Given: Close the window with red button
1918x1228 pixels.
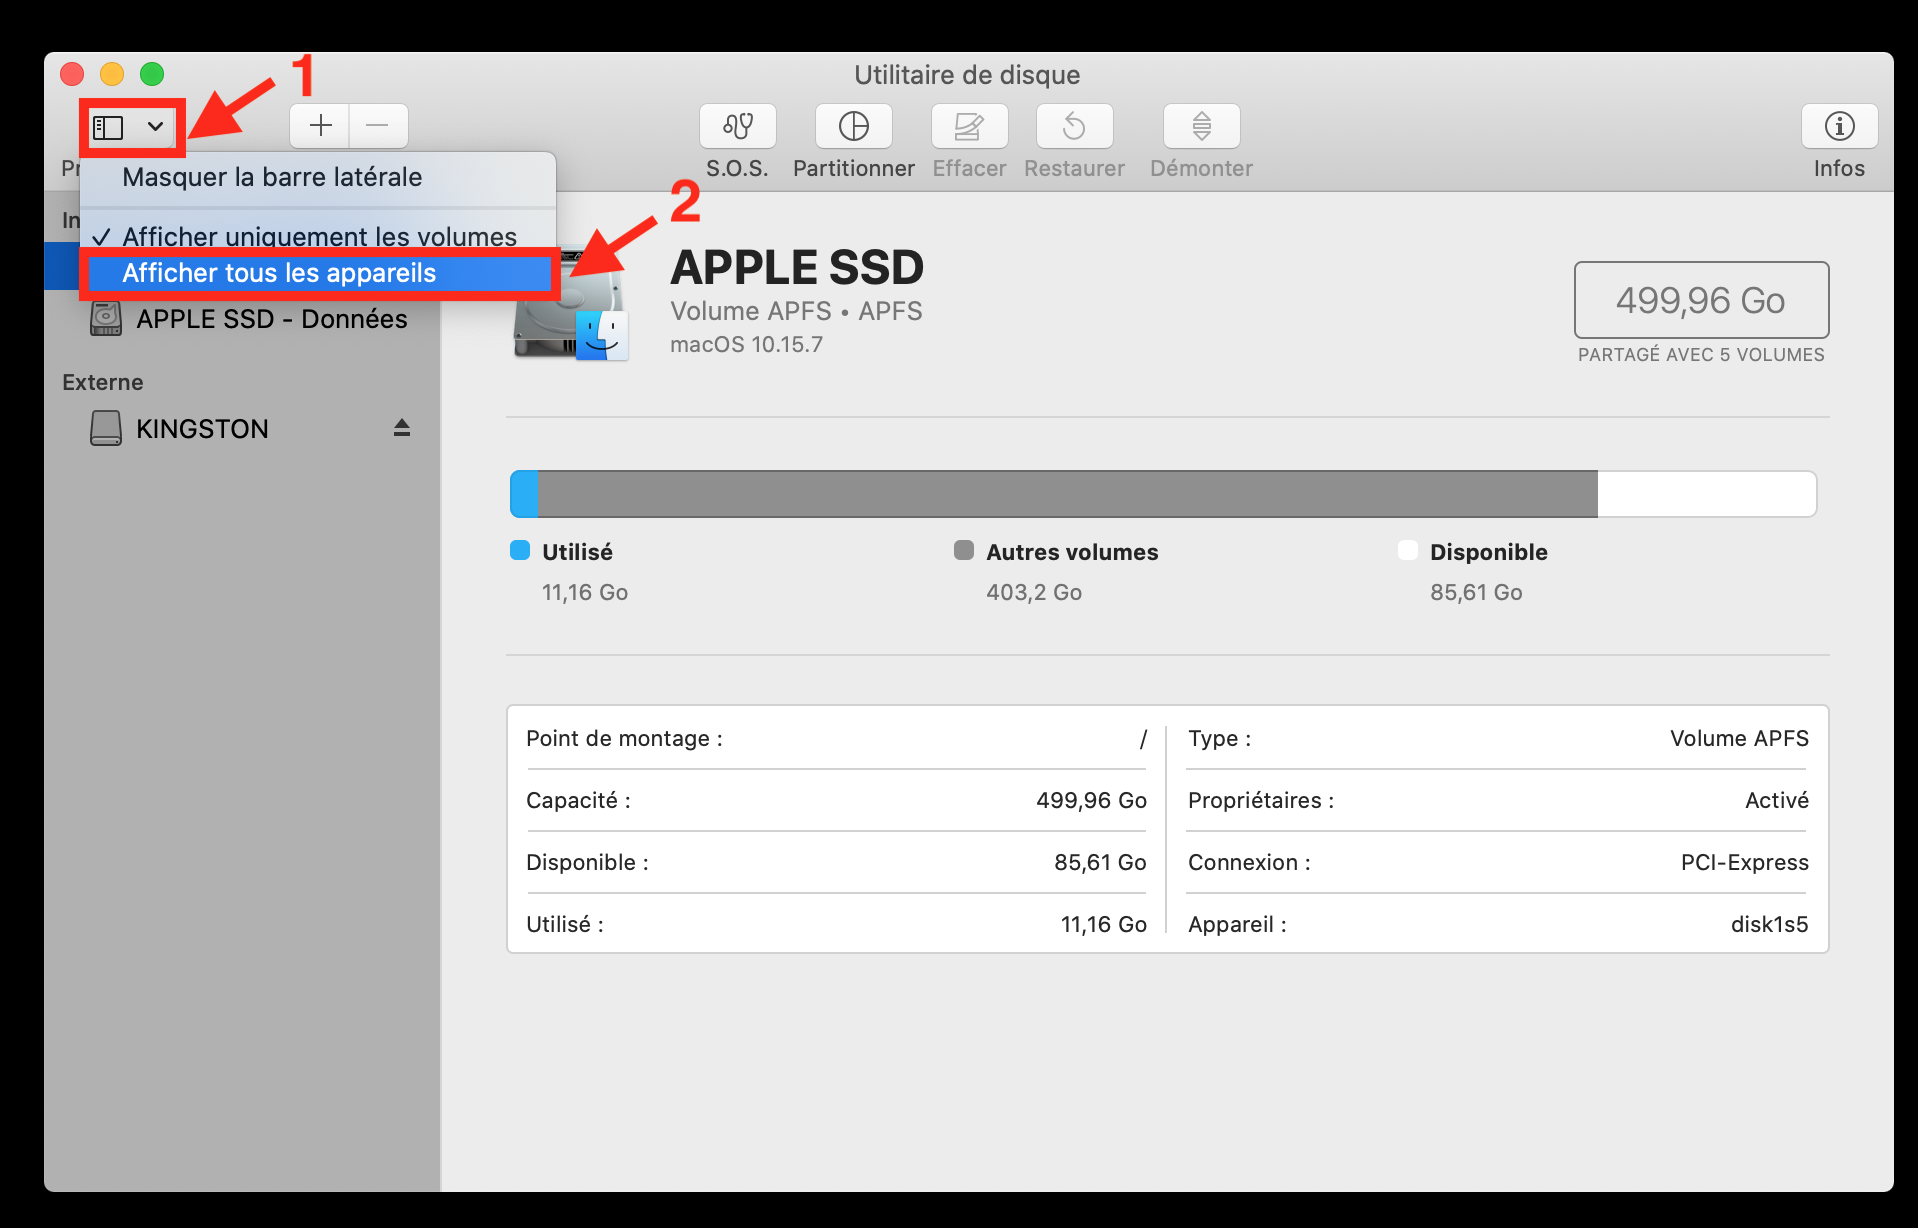Looking at the screenshot, I should 72,74.
